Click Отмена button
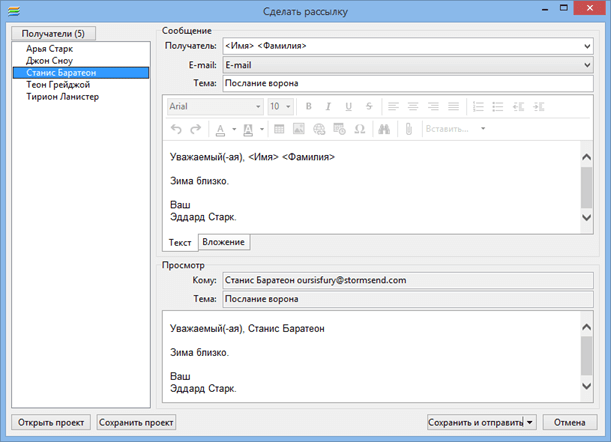Image resolution: width=611 pixels, height=442 pixels. pyautogui.click(x=570, y=422)
